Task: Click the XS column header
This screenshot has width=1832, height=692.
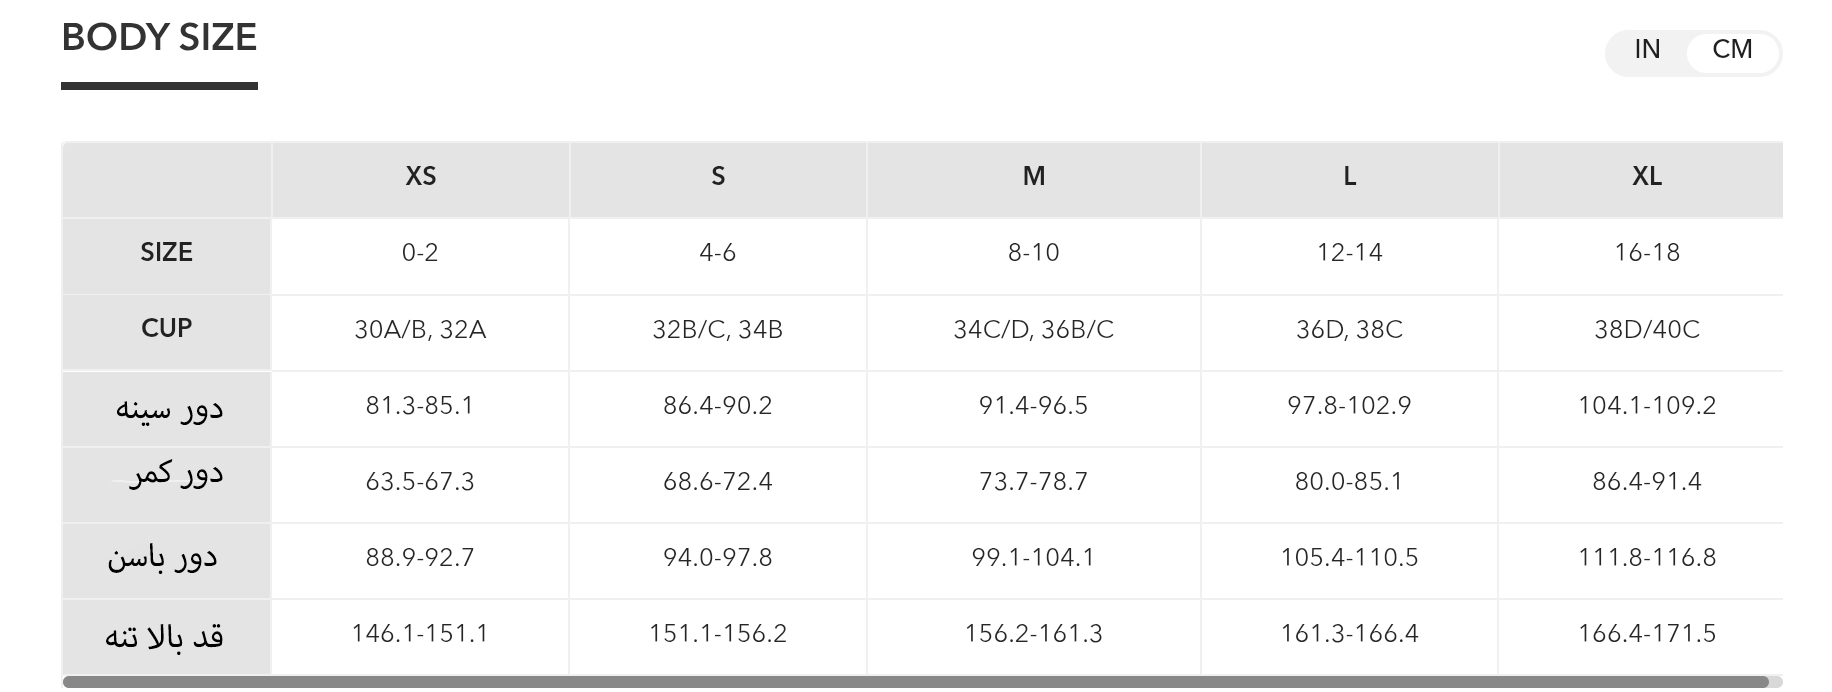Action: click(420, 177)
